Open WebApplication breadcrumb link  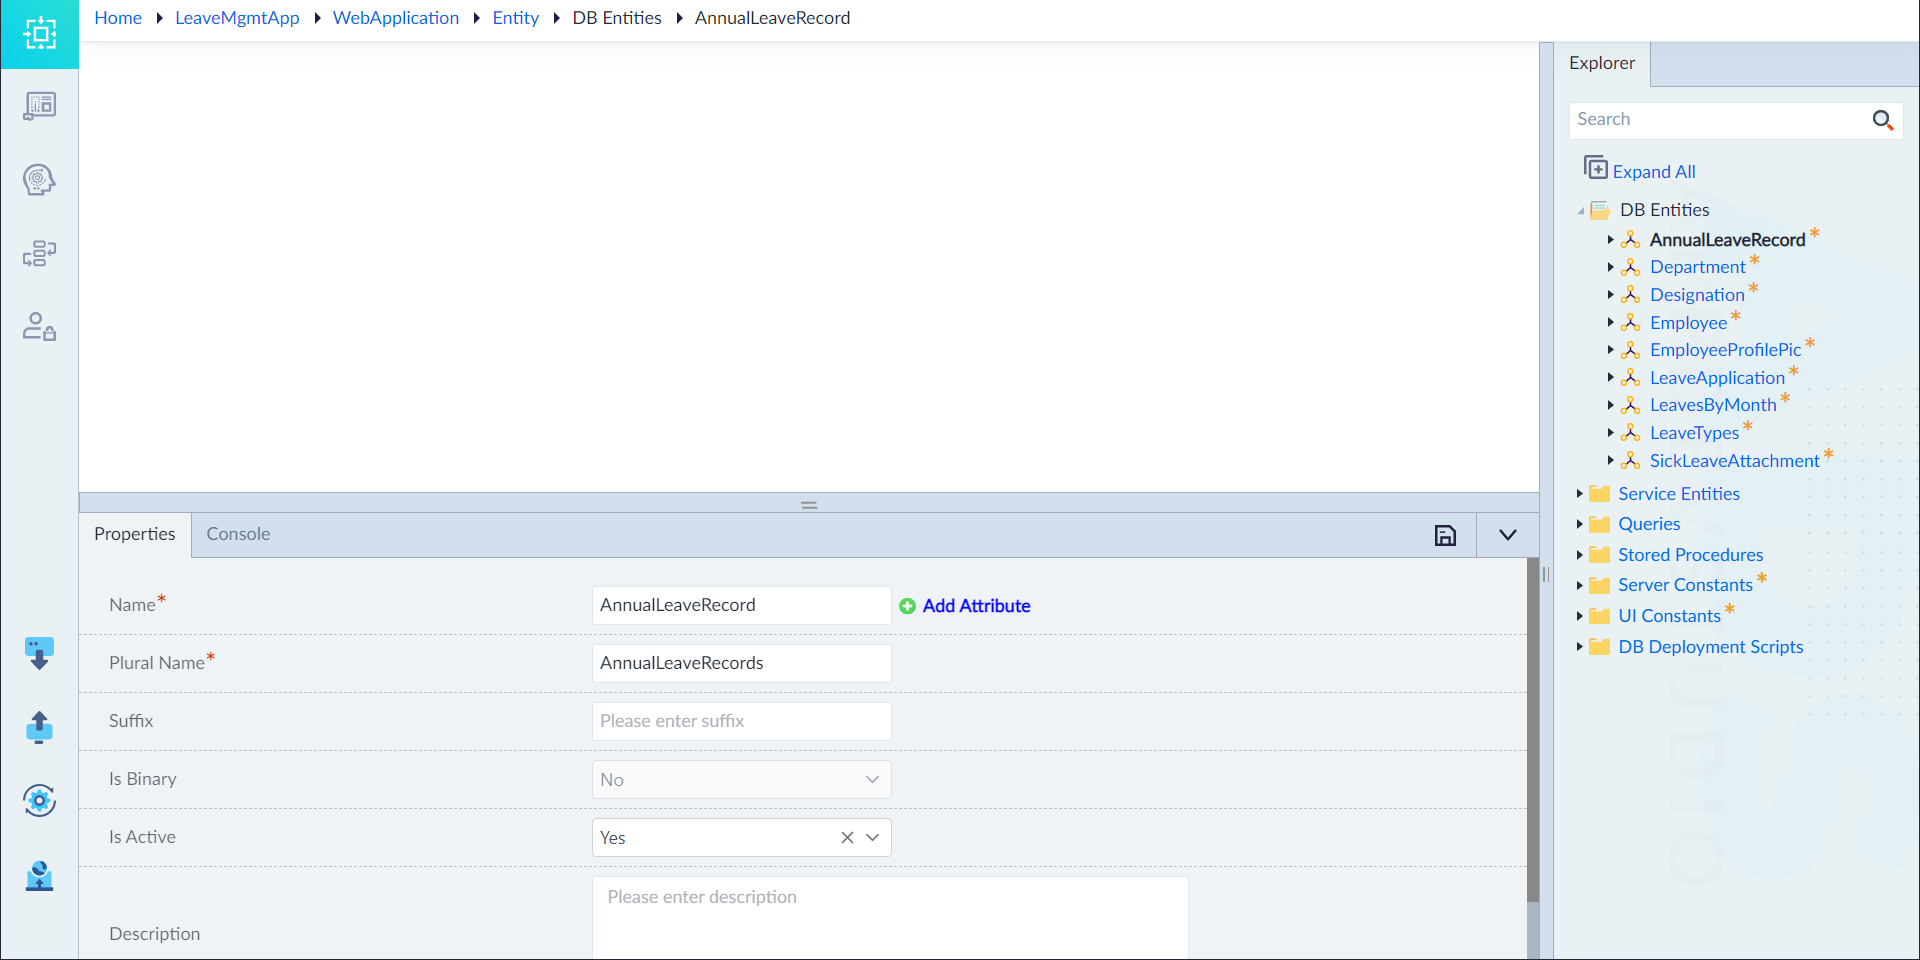coord(396,18)
